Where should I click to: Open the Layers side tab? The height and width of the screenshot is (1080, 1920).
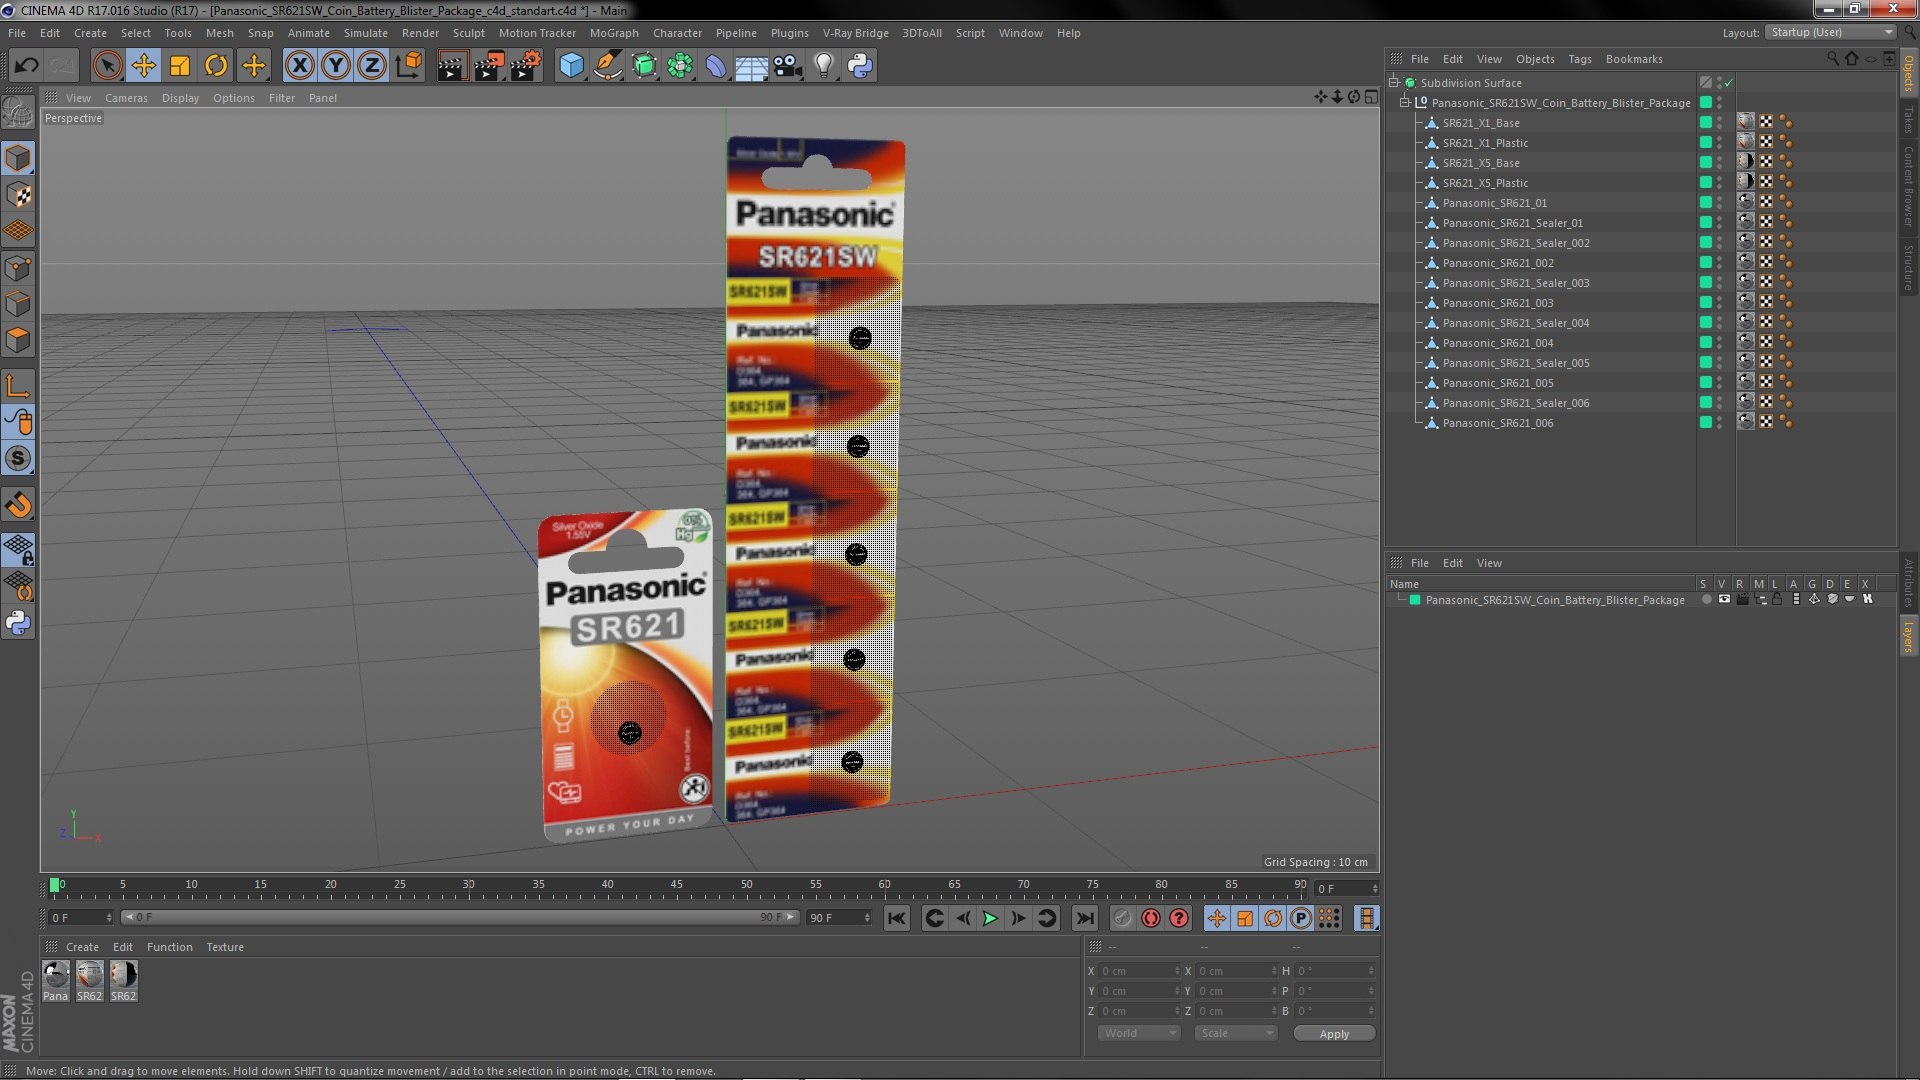click(x=1908, y=636)
